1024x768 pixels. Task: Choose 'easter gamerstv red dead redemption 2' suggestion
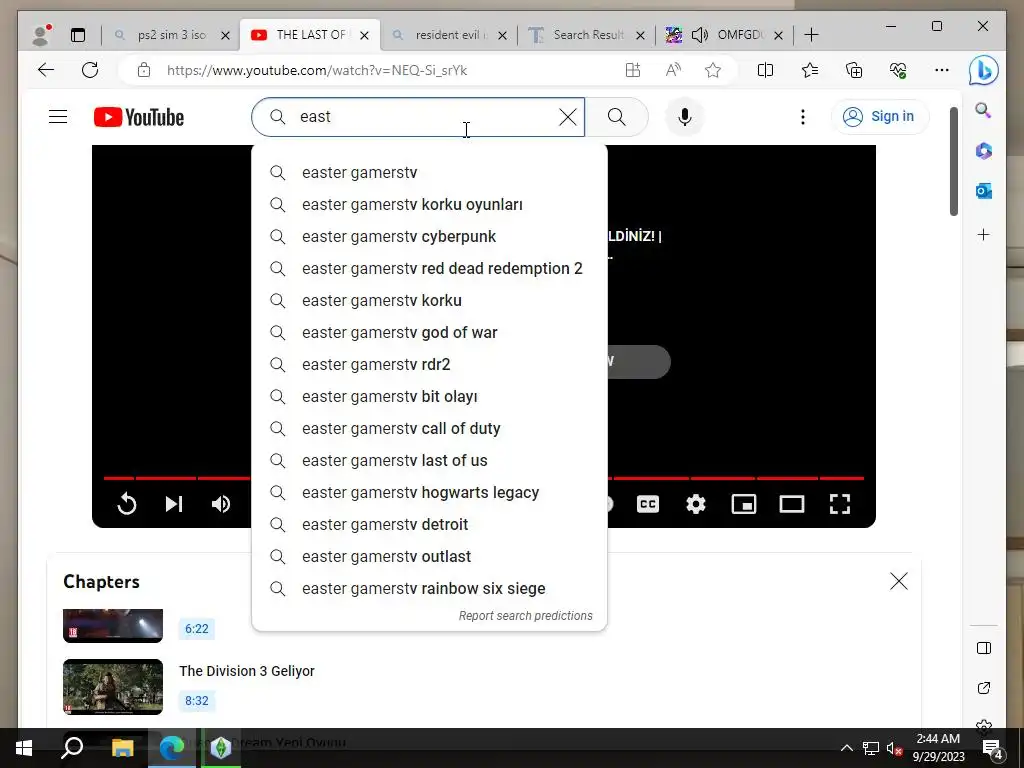coord(429,268)
